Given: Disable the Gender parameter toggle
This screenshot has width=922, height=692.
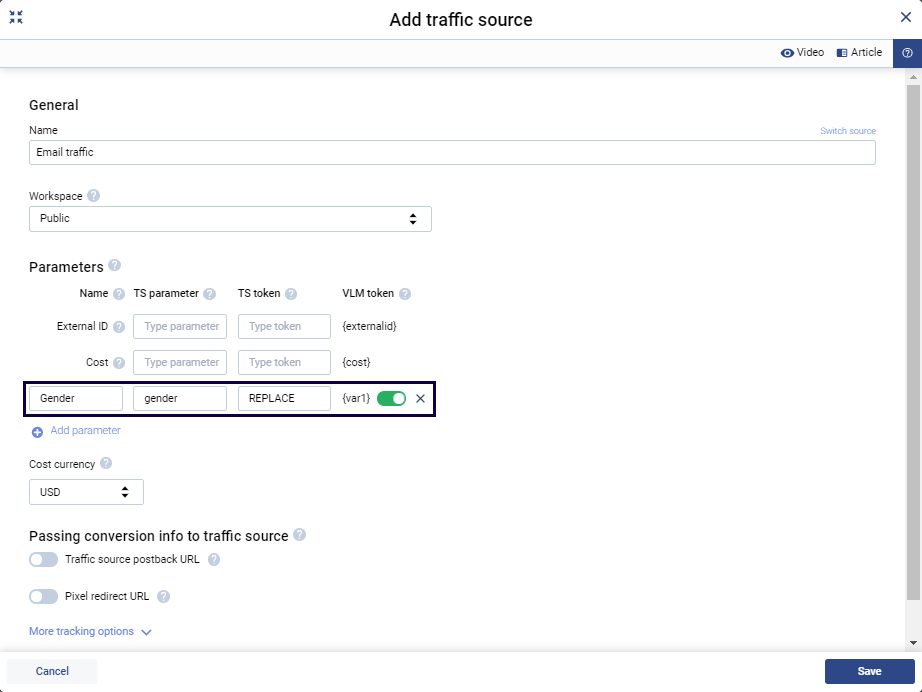Looking at the screenshot, I should pos(390,397).
